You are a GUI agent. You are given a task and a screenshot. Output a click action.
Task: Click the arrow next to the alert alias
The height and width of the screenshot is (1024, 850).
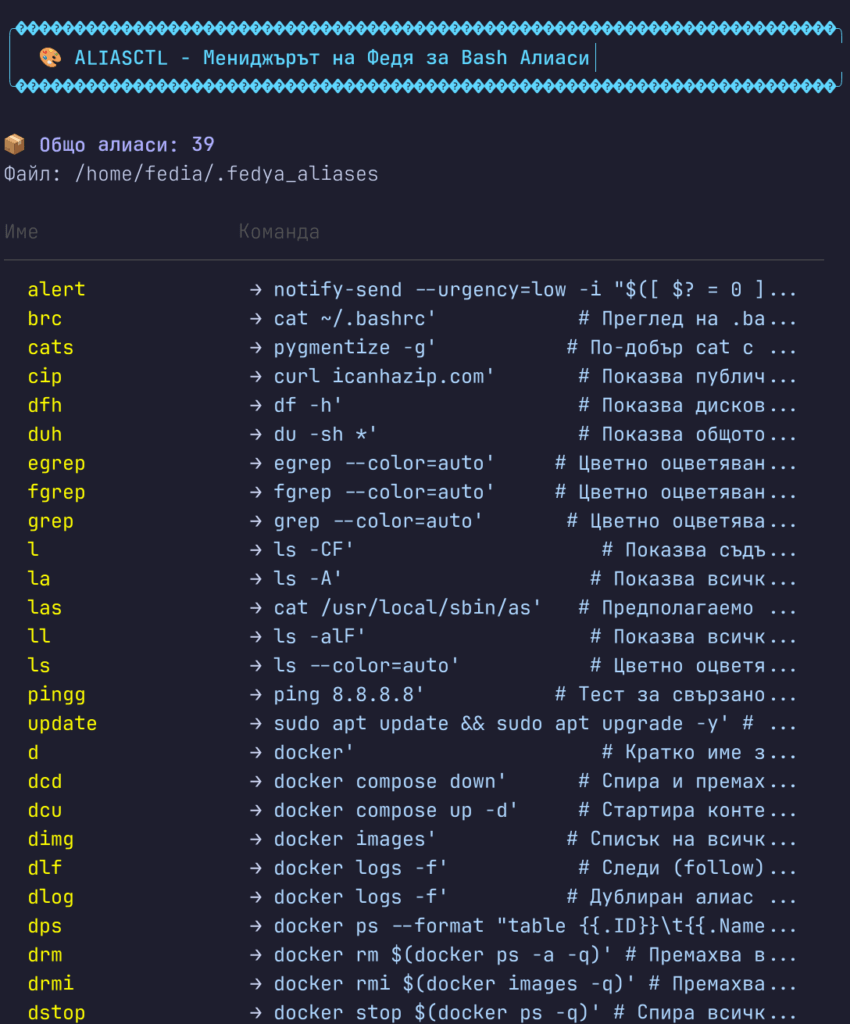(255, 290)
